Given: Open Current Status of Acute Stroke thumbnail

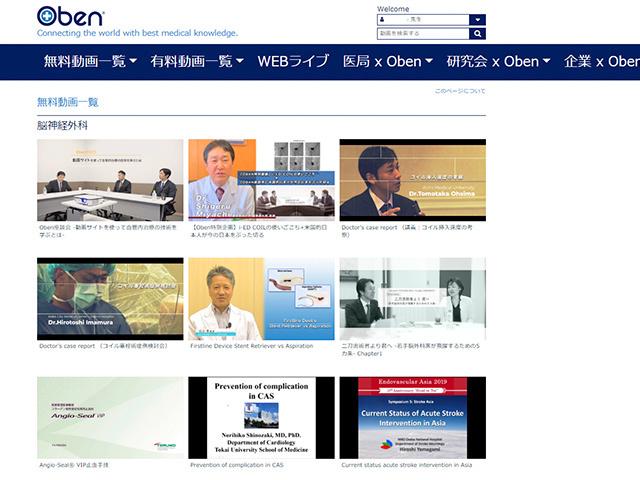Looking at the screenshot, I should [412, 417].
